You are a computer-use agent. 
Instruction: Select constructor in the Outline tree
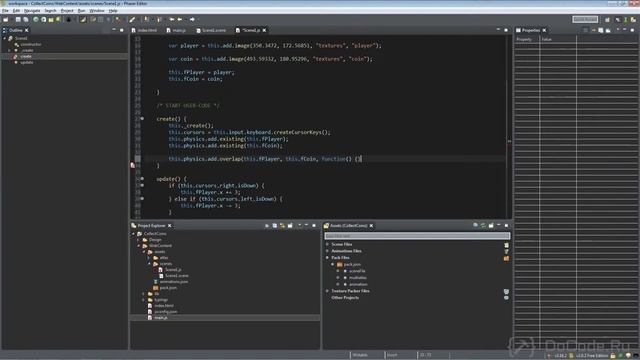[x=31, y=44]
